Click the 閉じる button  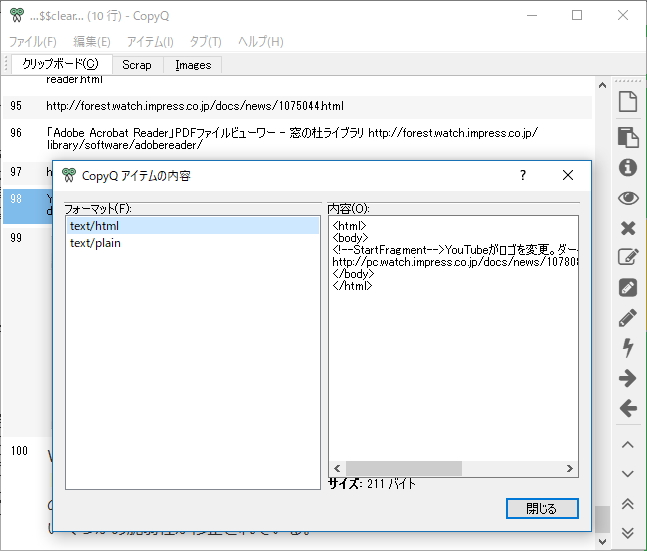click(542, 508)
